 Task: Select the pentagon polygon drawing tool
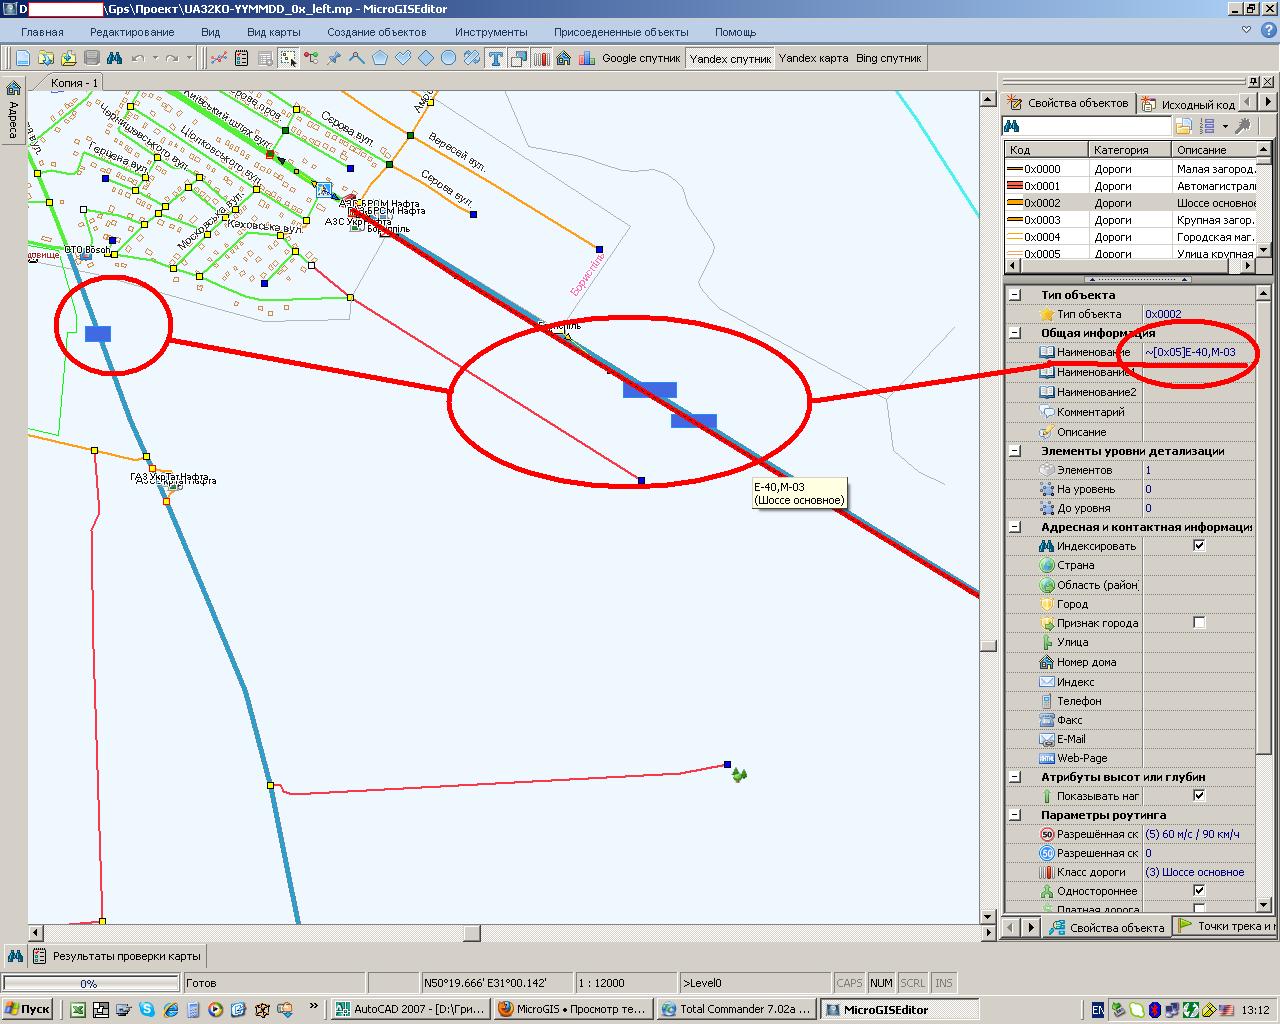tap(380, 58)
